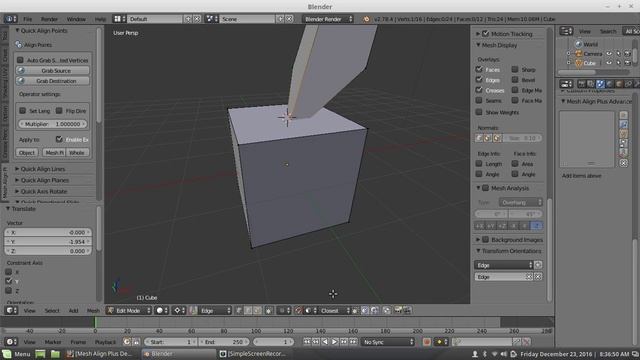Viewport: 640px width, 360px height.
Task: Open the Mesh menu in 3D header
Action: pos(93,311)
